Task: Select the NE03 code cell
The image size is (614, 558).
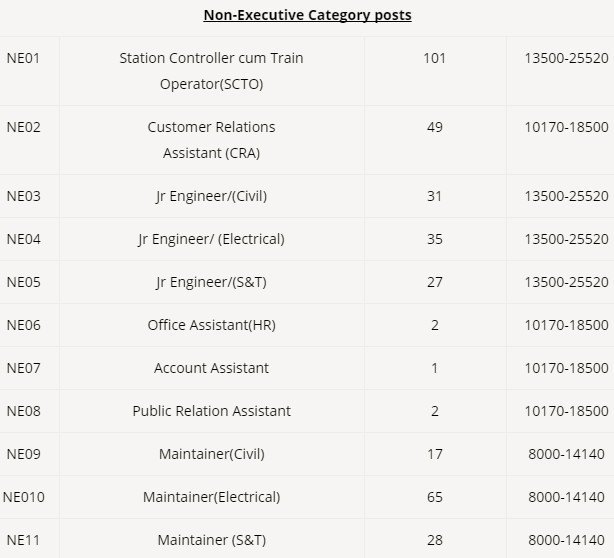Action: 23,196
